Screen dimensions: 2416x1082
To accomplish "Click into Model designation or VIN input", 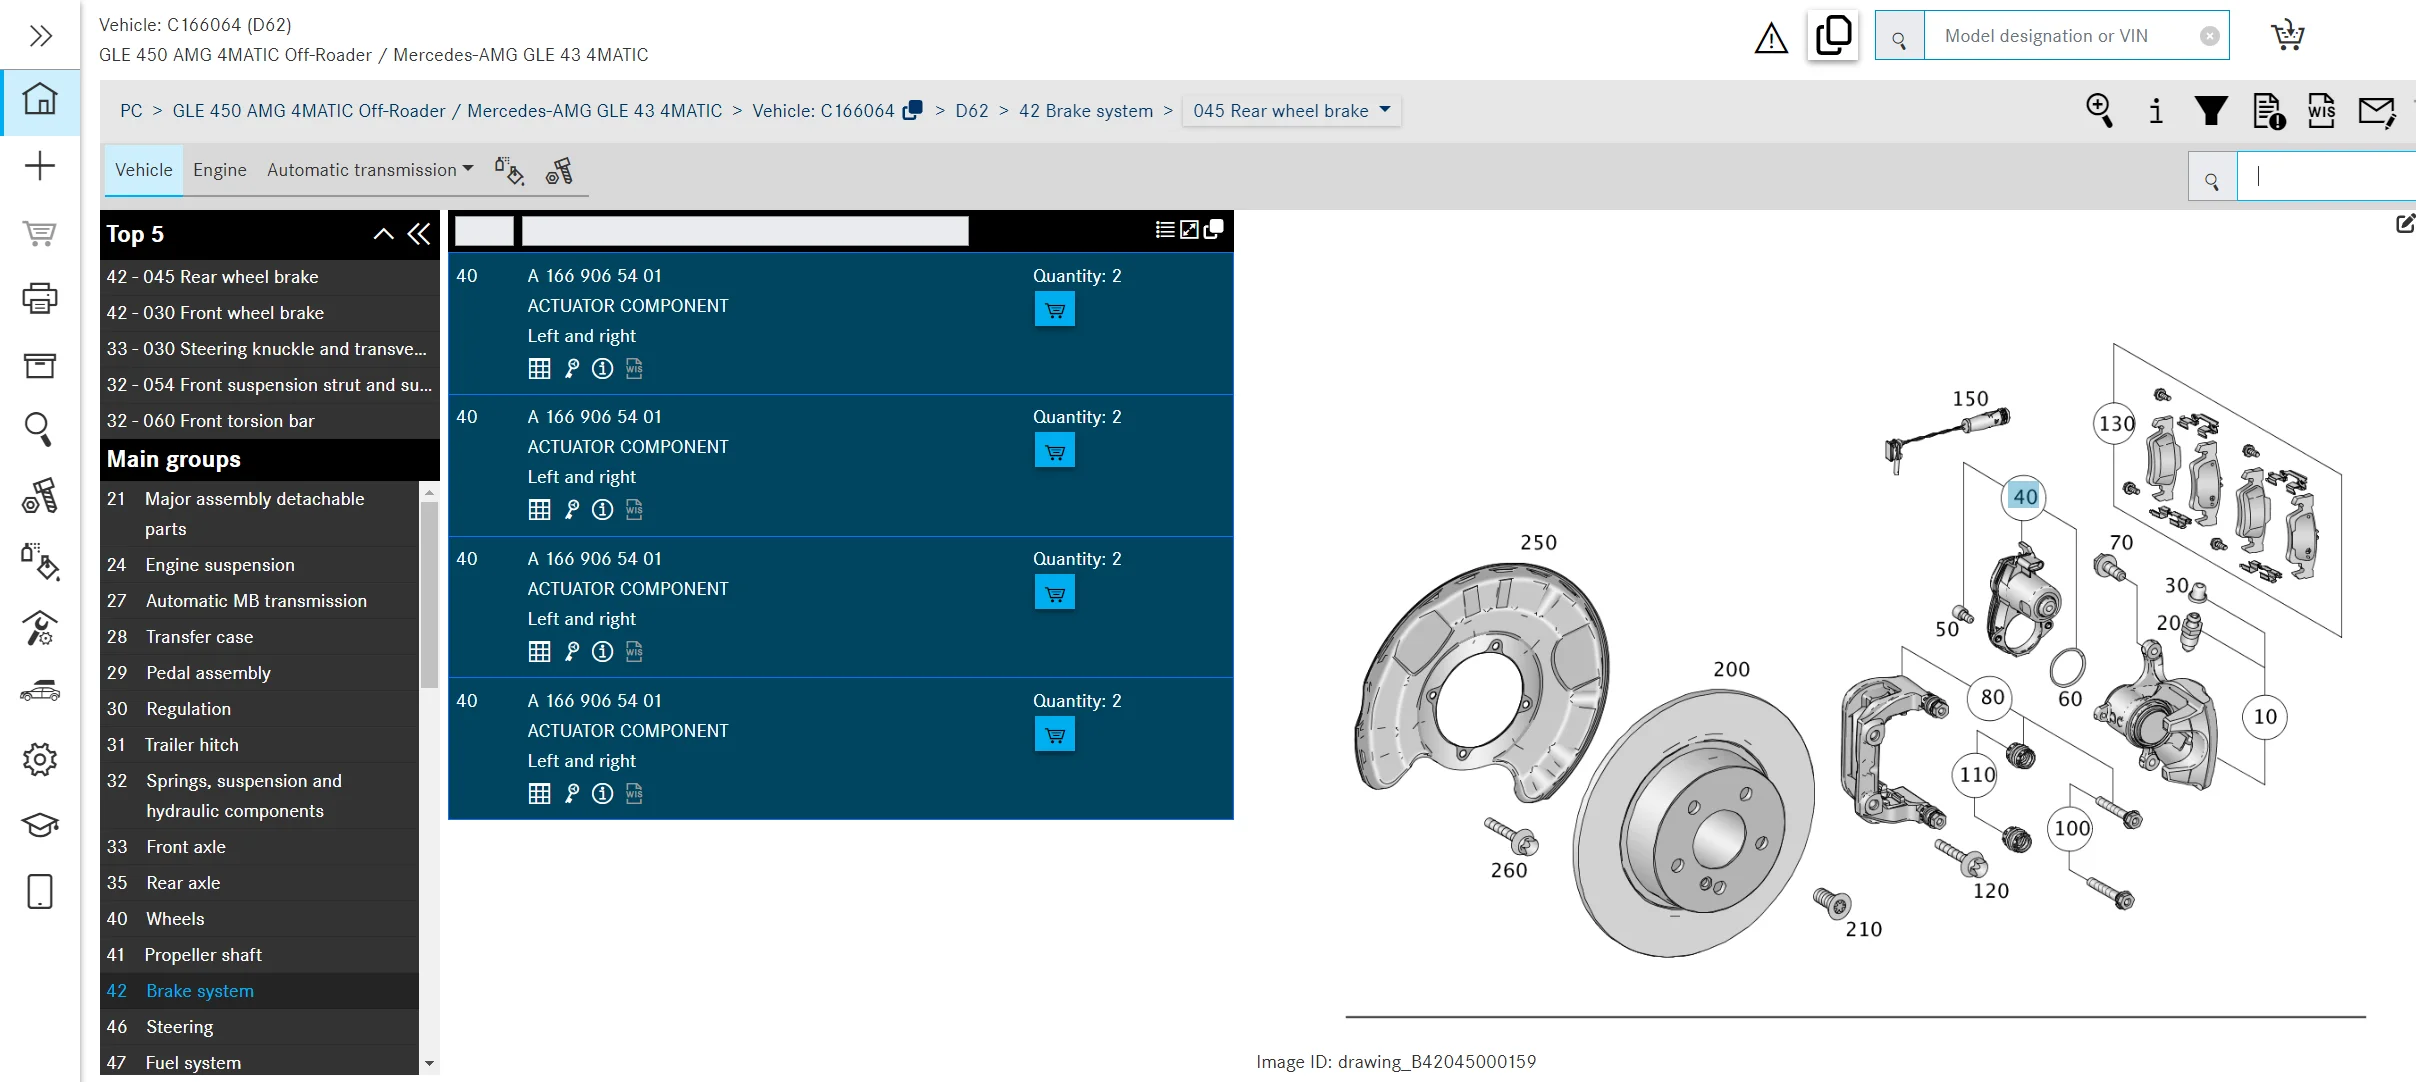I will click(x=2060, y=36).
